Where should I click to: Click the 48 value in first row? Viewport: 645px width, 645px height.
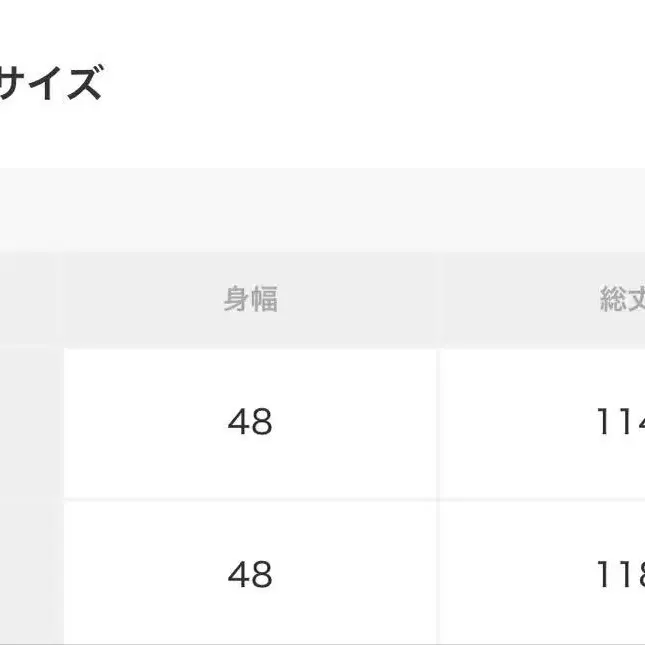pos(250,422)
